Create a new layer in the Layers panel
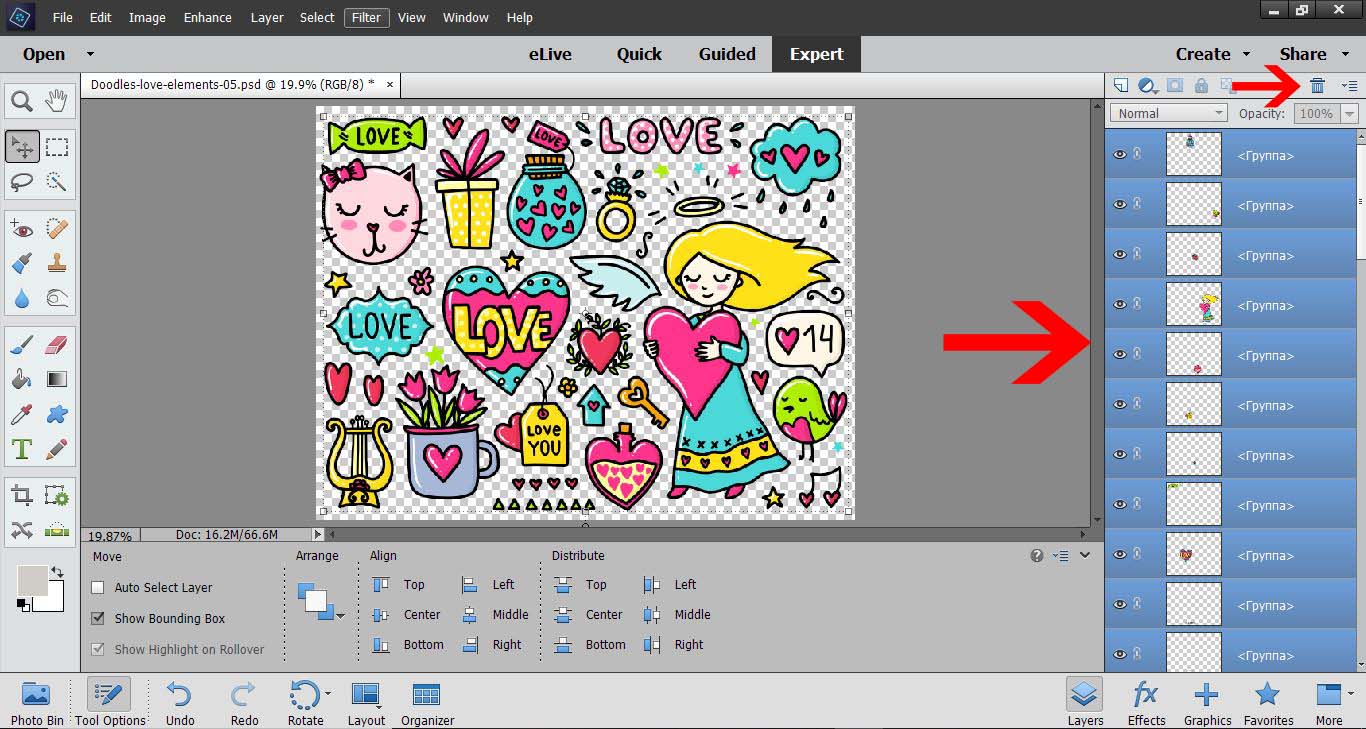1366x729 pixels. (1121, 86)
